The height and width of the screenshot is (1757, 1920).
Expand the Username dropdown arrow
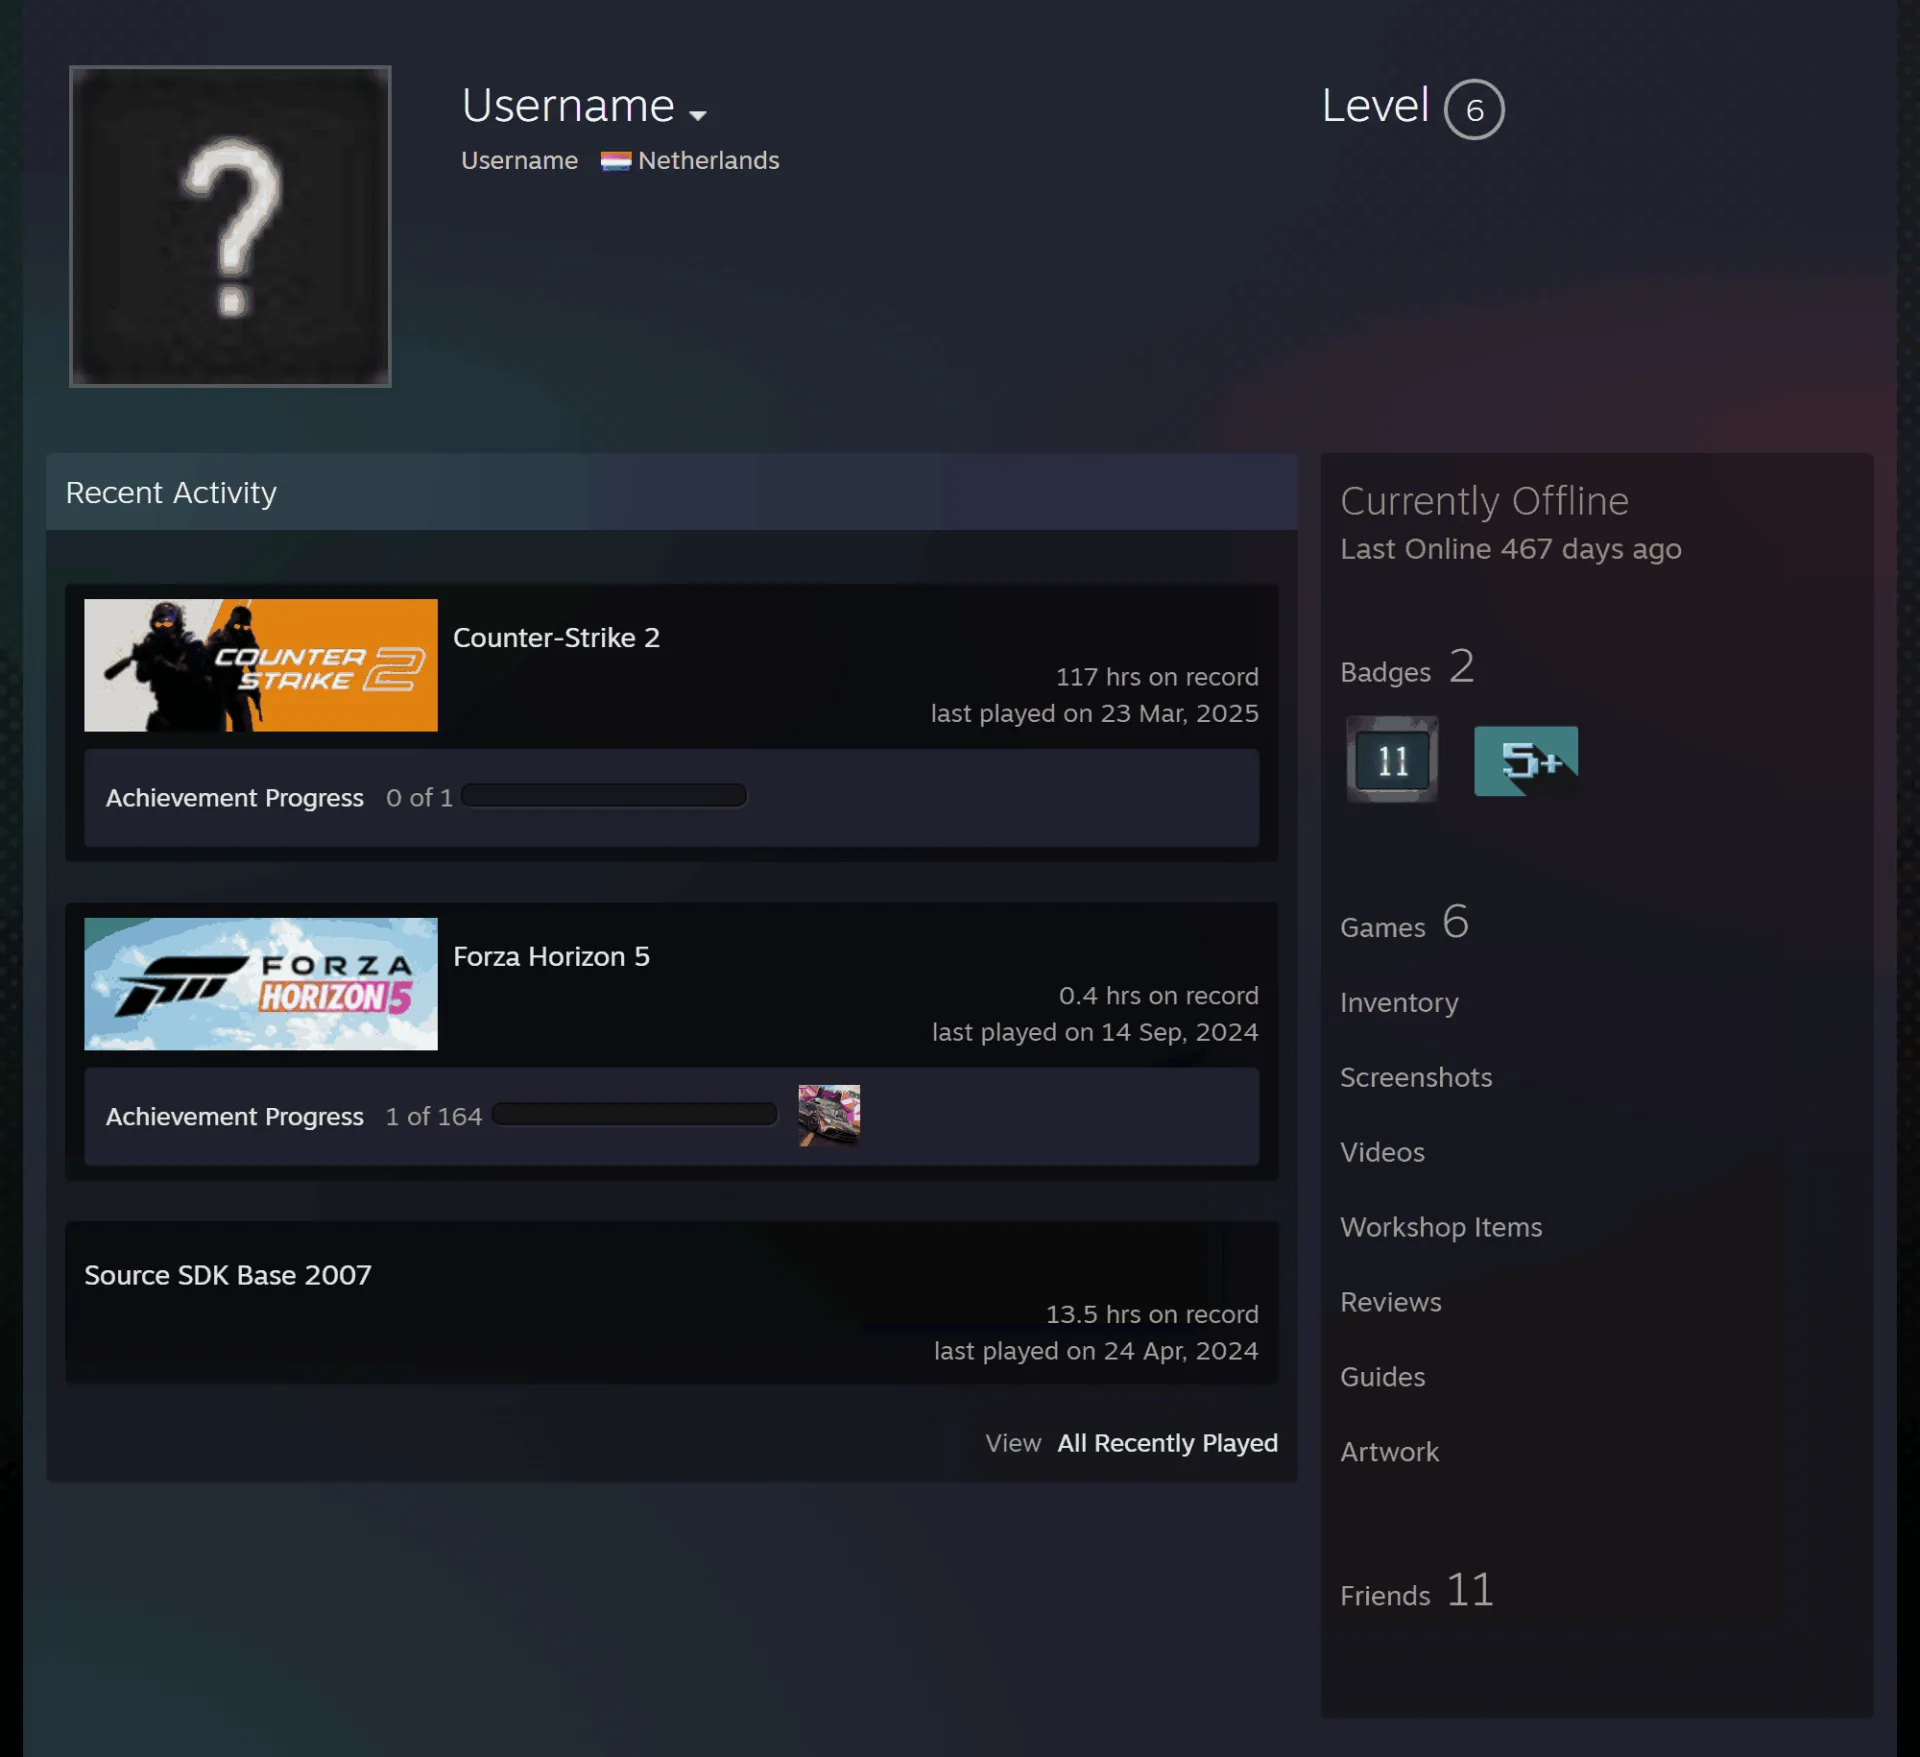coord(698,115)
